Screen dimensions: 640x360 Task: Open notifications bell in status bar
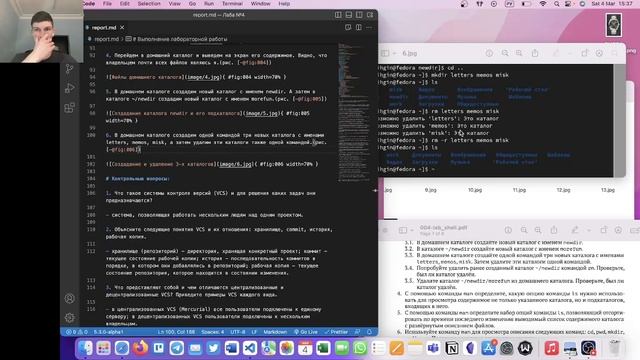point(369,332)
